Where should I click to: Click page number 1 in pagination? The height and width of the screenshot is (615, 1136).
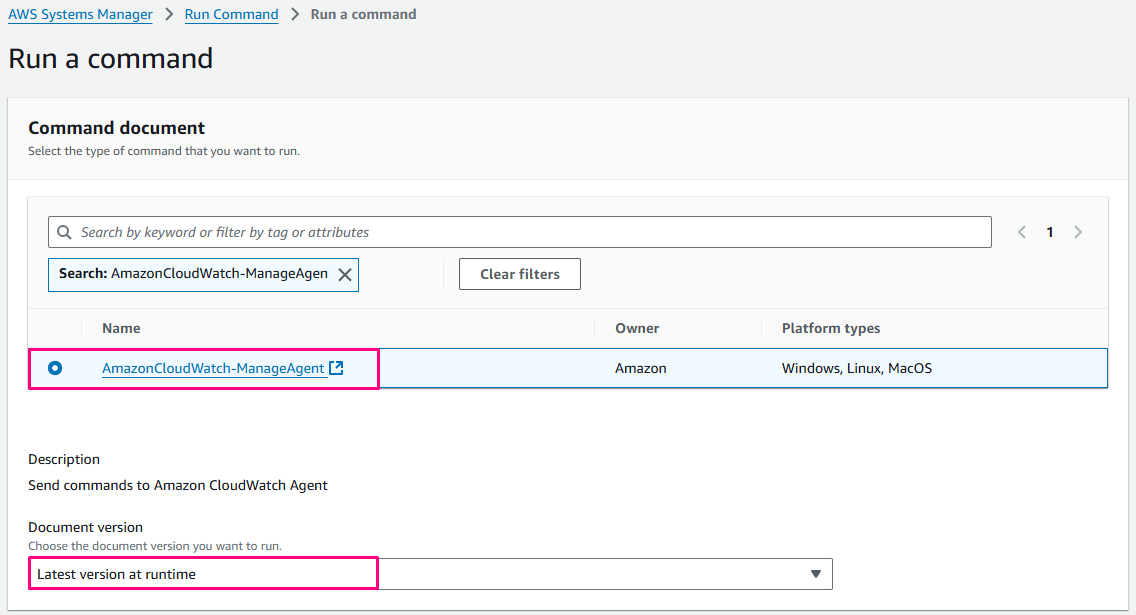click(x=1050, y=232)
